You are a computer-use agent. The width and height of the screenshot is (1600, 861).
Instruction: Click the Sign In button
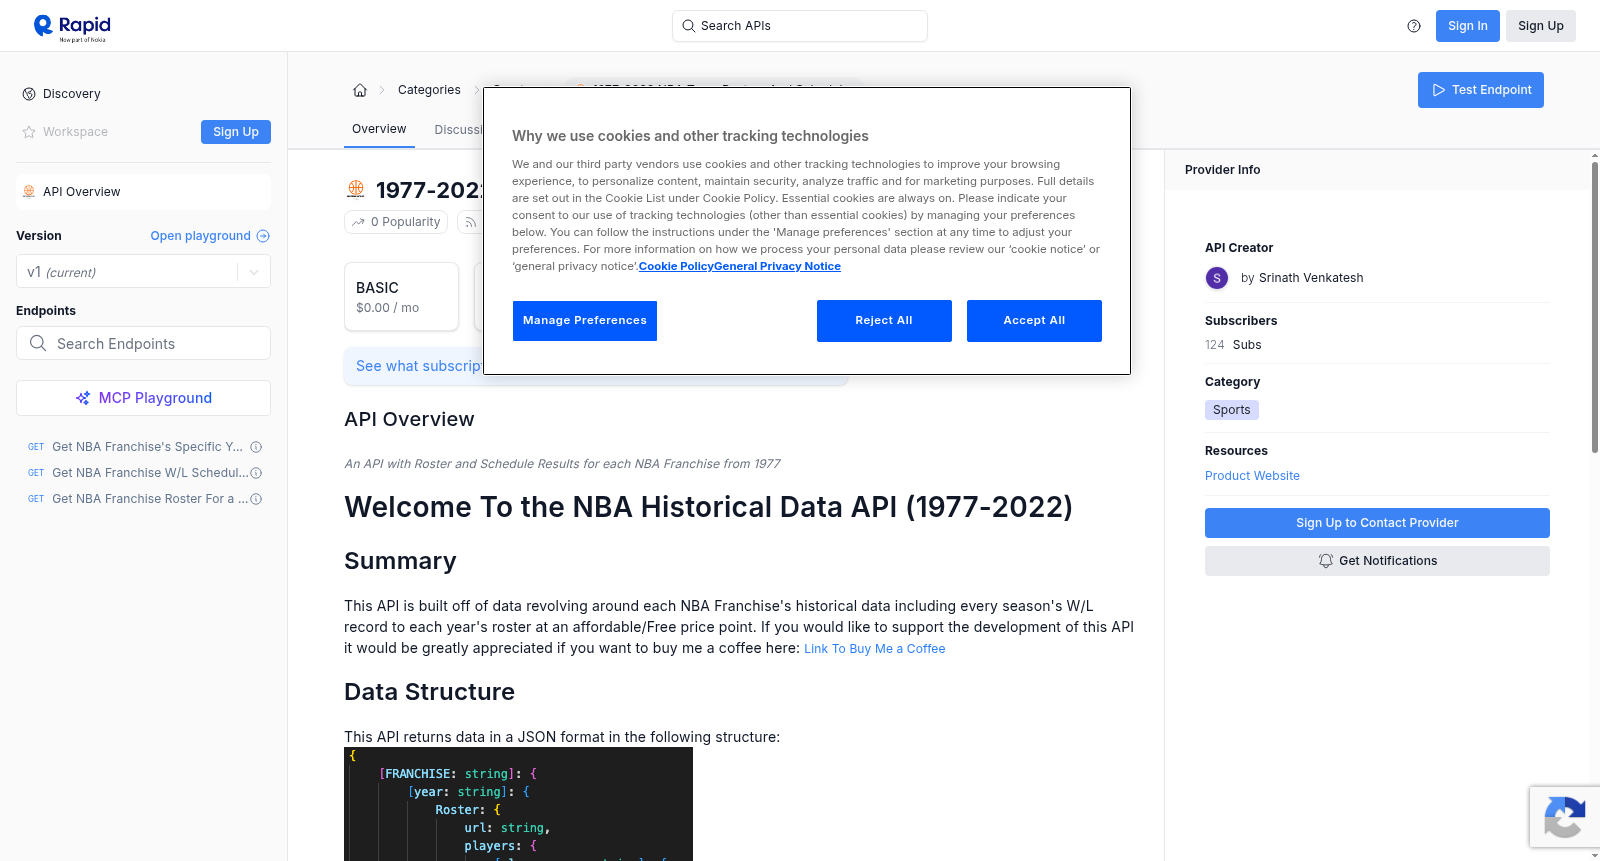point(1468,26)
